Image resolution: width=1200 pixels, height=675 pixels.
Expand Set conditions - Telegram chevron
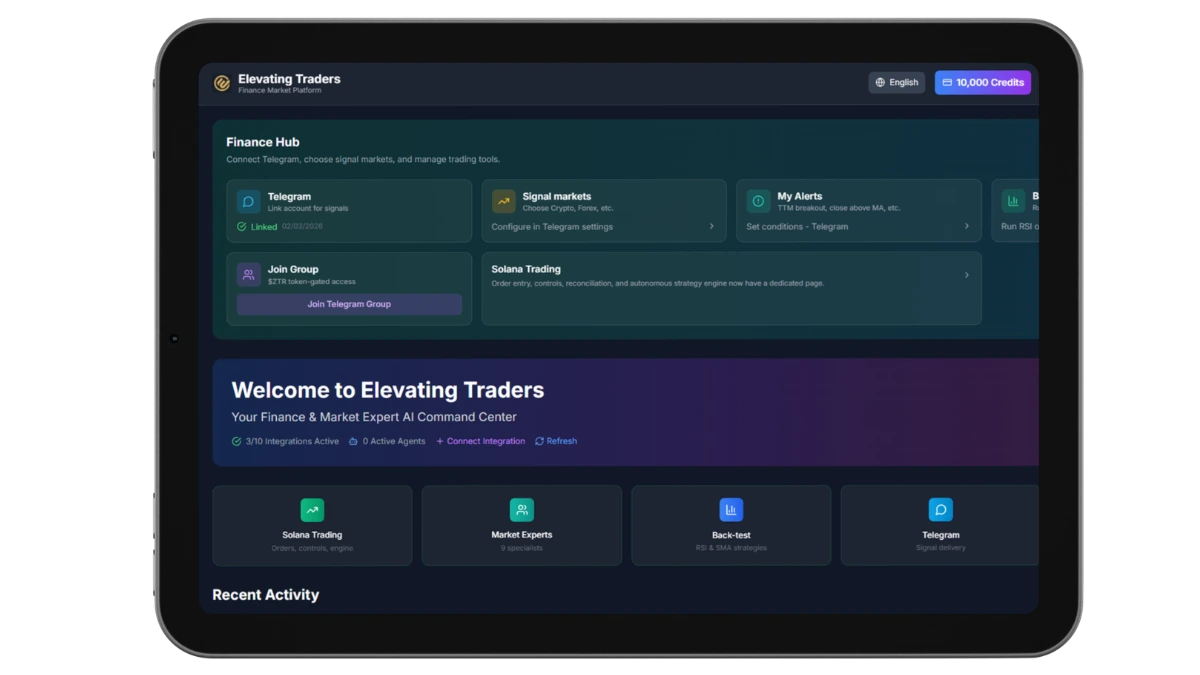click(x=967, y=226)
